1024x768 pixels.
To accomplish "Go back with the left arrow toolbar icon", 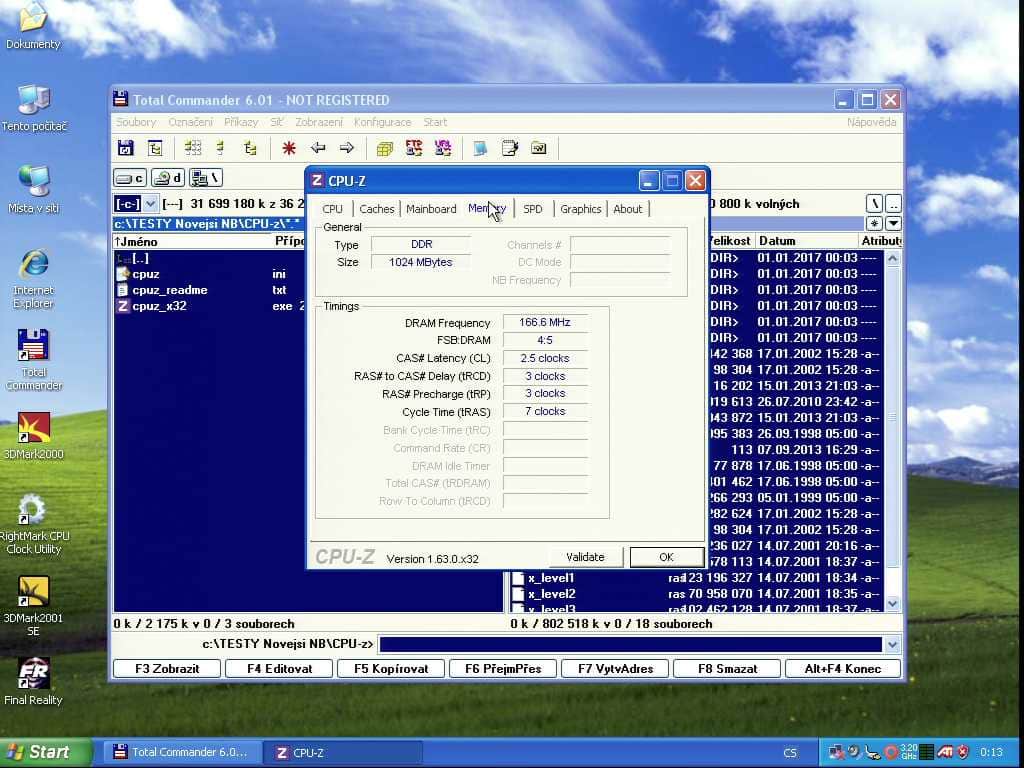I will 318,148.
